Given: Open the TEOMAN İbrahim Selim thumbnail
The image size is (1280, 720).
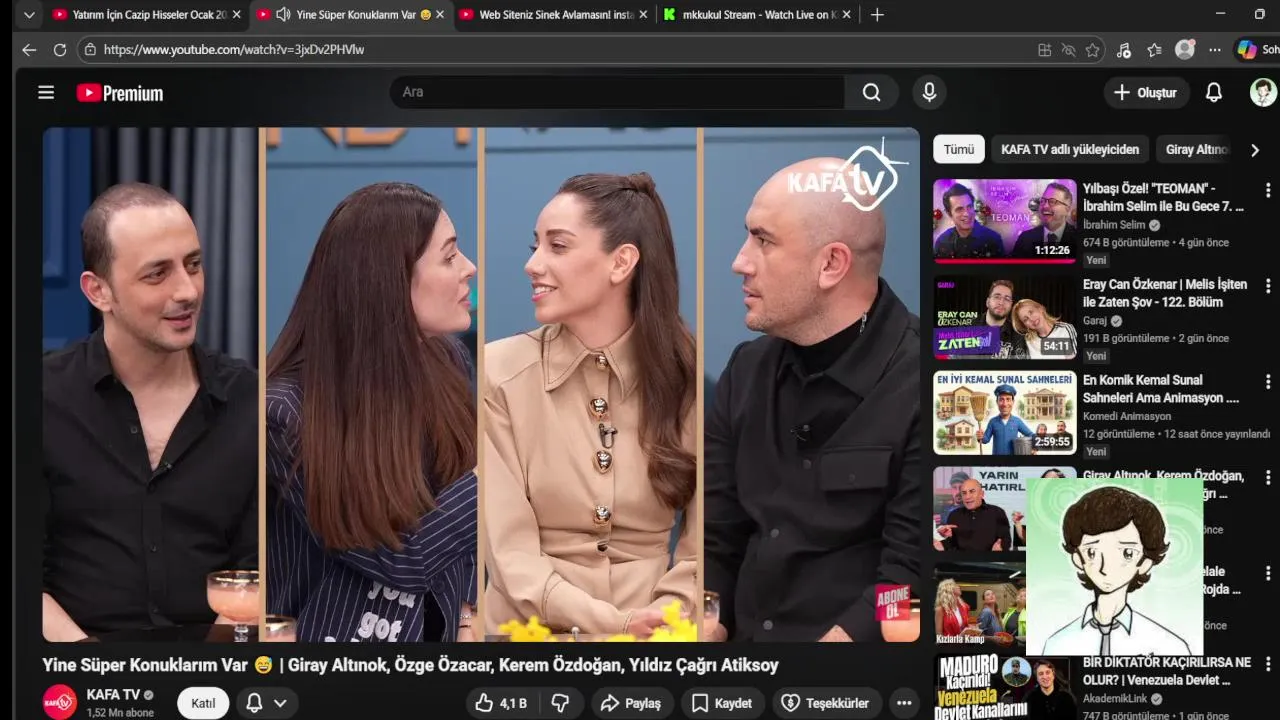Looking at the screenshot, I should (1005, 220).
